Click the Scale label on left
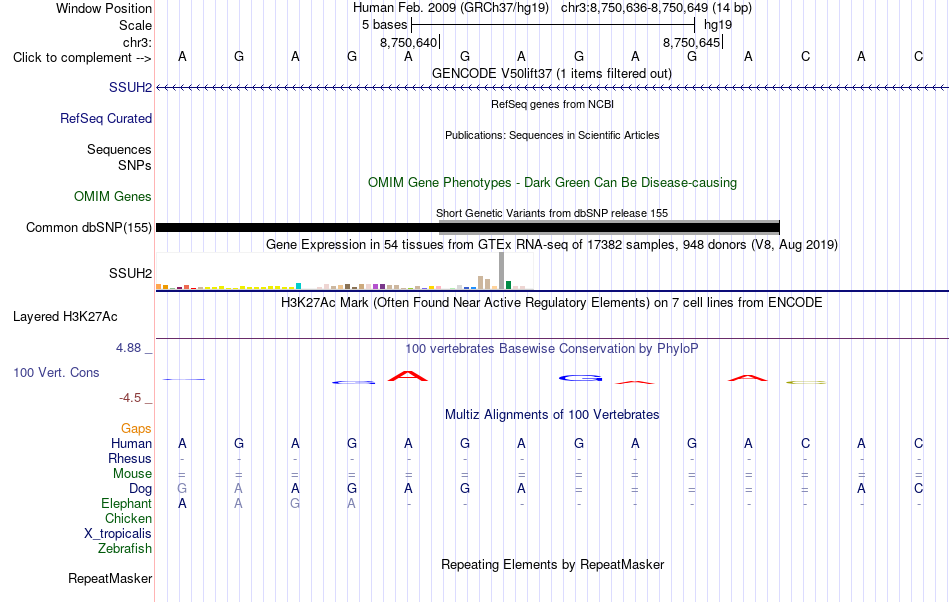 click(135, 25)
